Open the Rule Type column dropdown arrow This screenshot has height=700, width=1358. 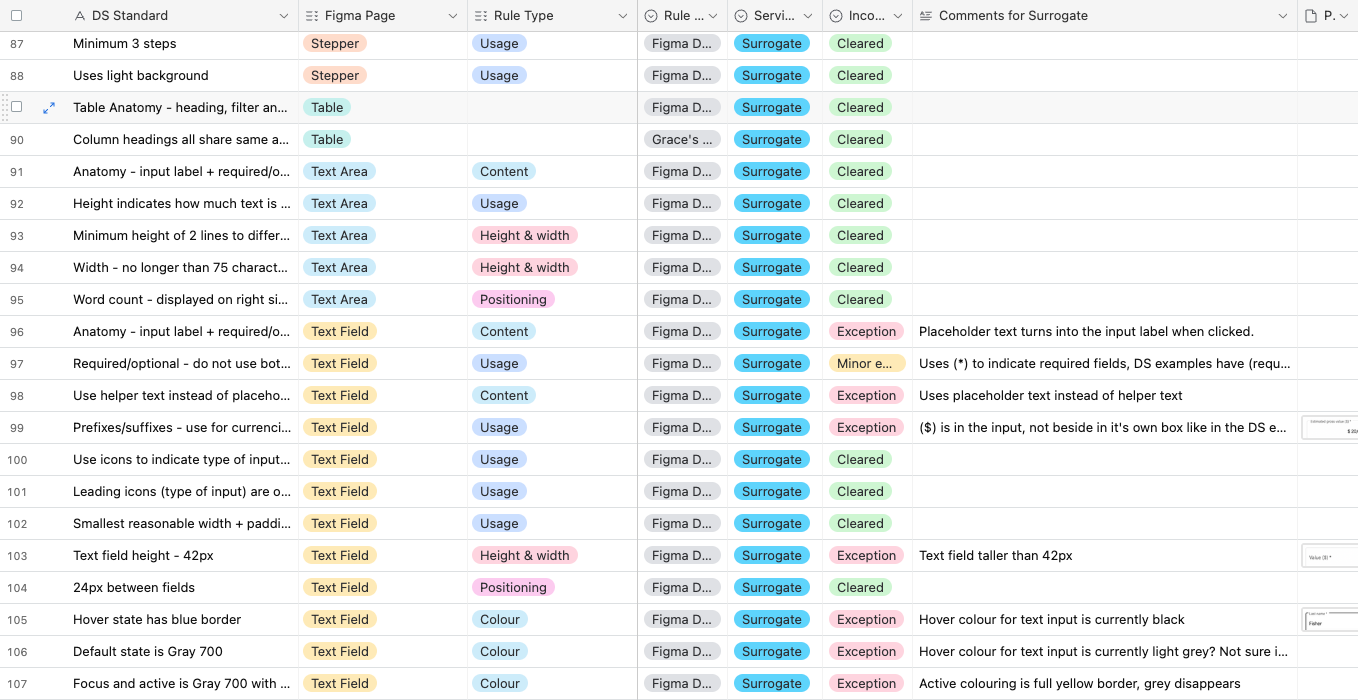pyautogui.click(x=623, y=16)
